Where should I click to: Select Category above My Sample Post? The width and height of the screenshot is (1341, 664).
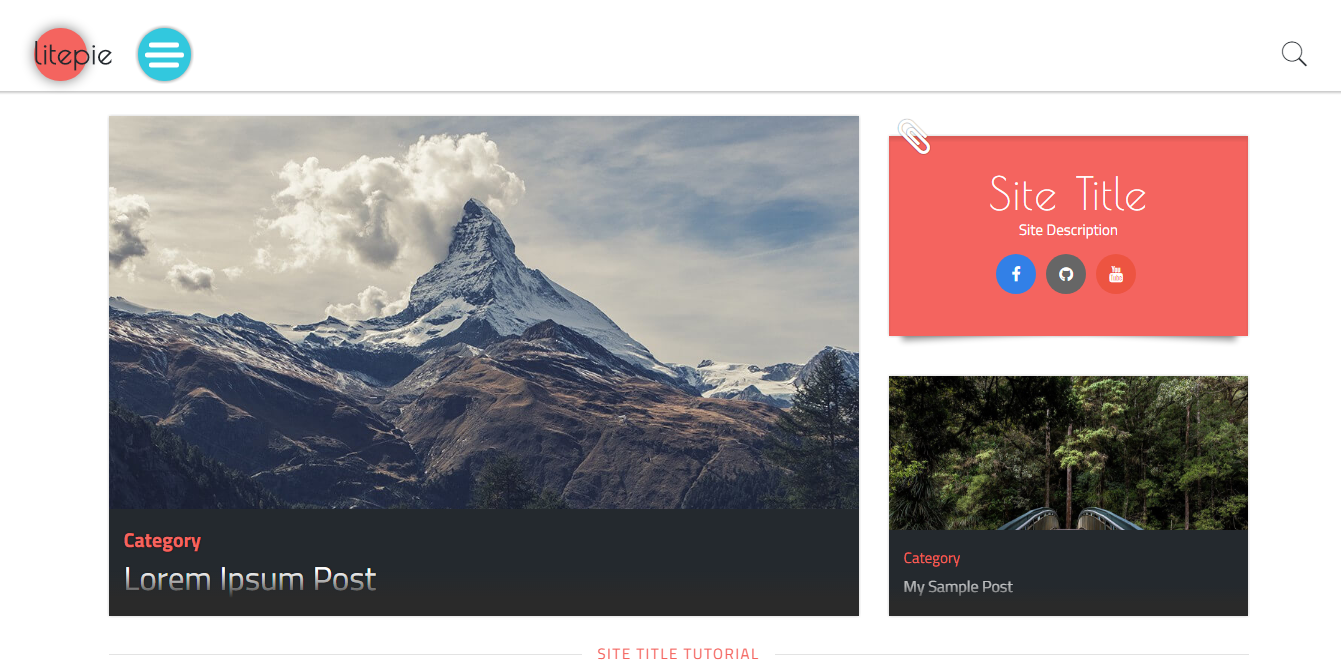coord(931,558)
